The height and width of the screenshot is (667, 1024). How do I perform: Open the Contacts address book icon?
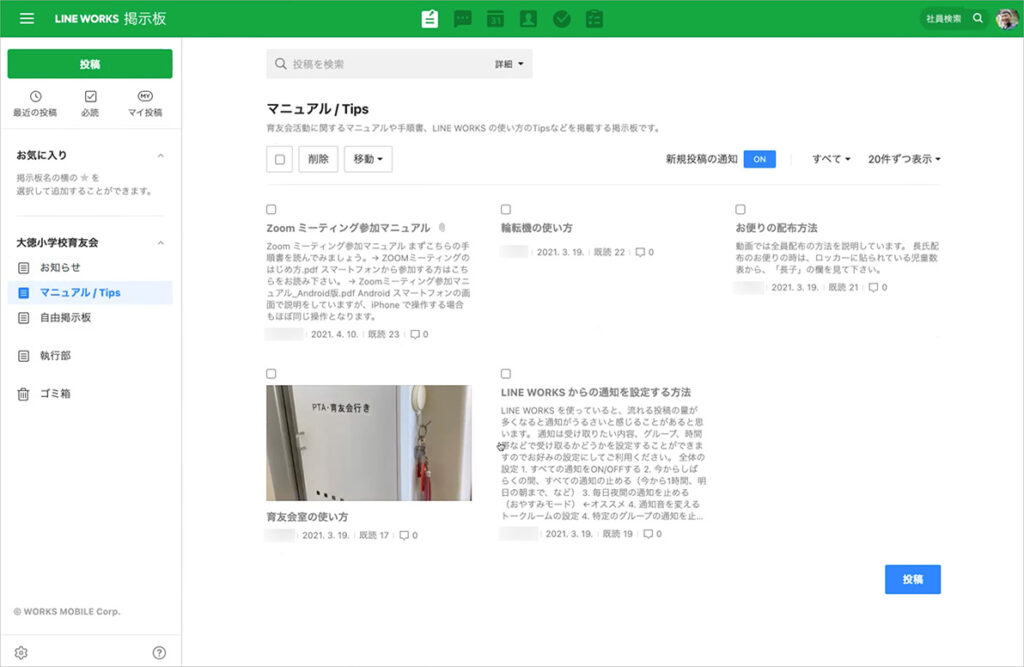pos(528,19)
